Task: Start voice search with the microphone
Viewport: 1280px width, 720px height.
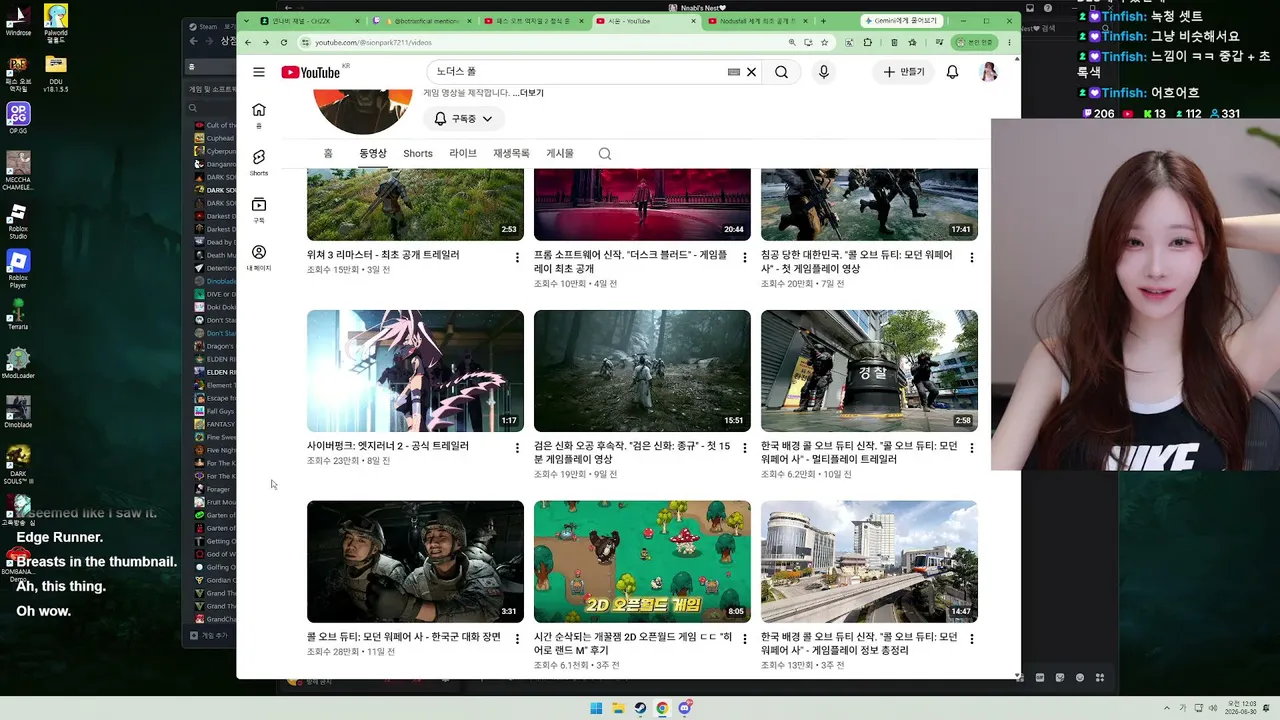Action: [824, 72]
